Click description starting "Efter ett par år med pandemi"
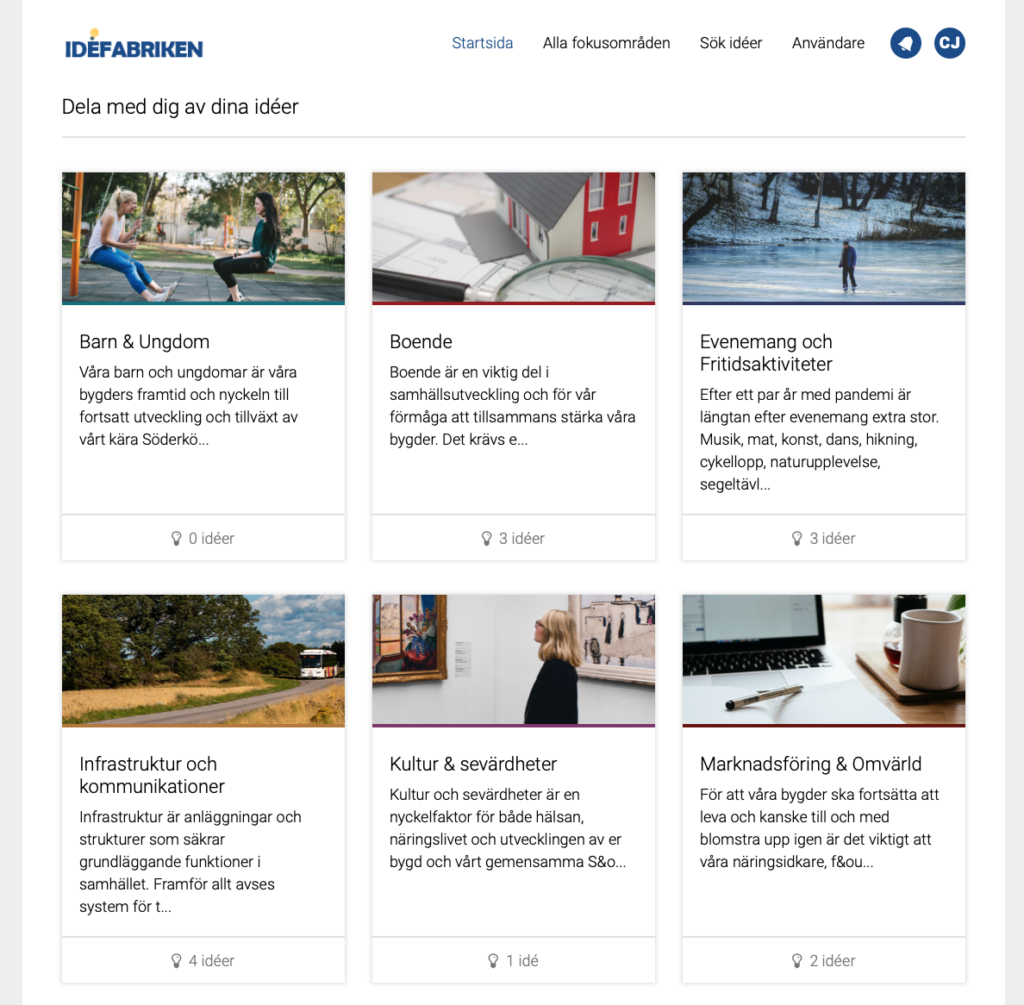This screenshot has height=1005, width=1024. pyautogui.click(x=819, y=439)
